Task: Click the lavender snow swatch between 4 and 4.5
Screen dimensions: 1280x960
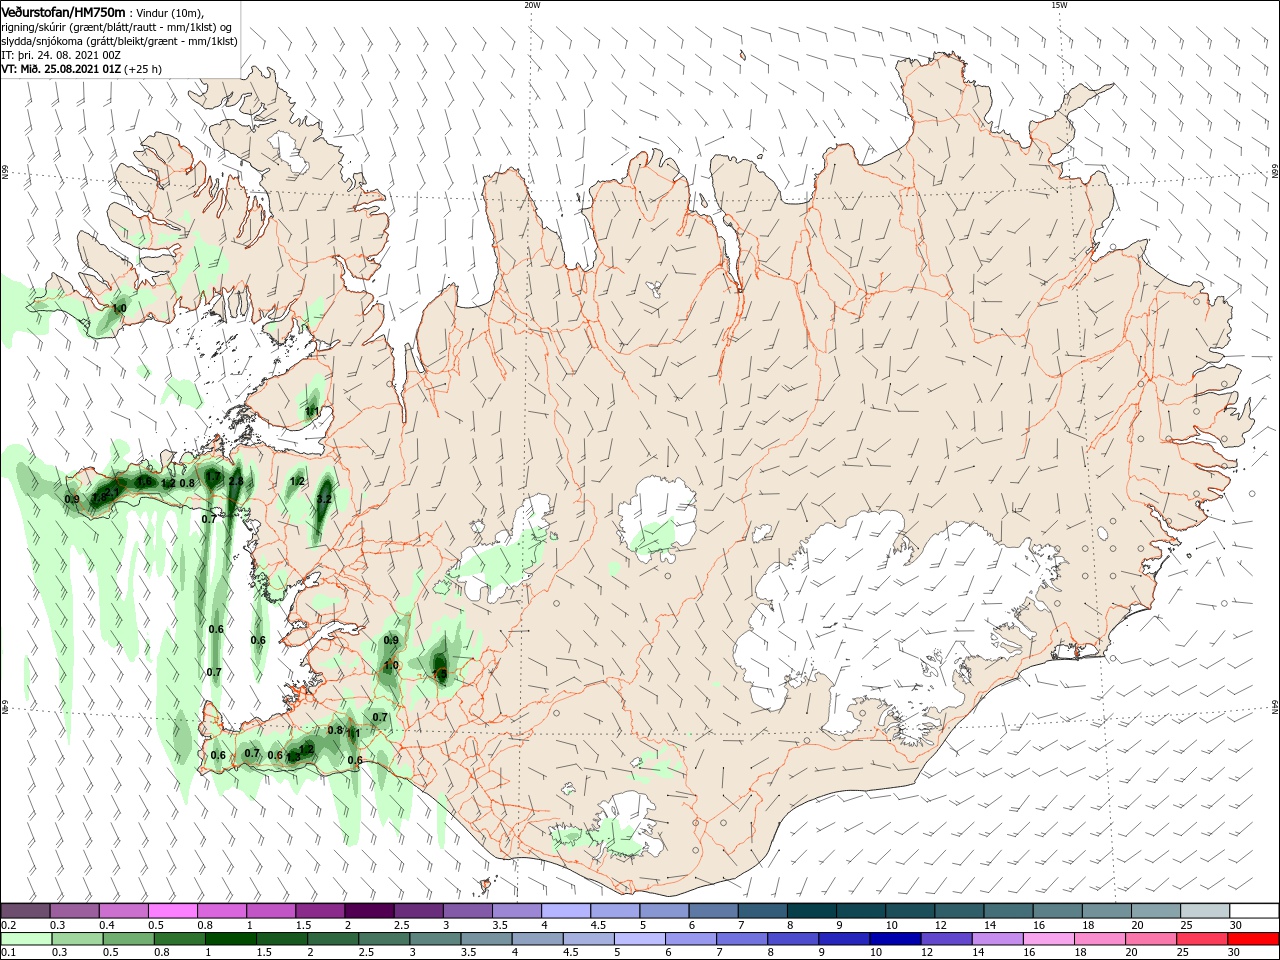Action: point(566,910)
